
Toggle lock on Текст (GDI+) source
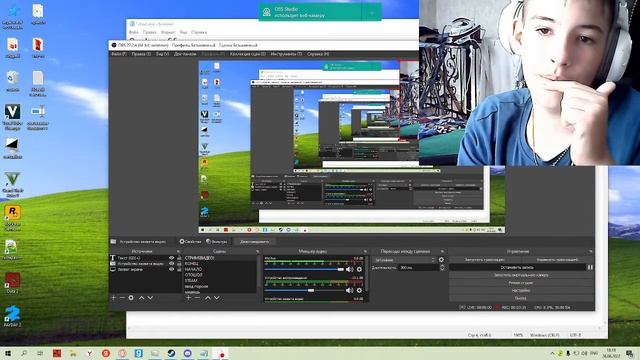179,258
